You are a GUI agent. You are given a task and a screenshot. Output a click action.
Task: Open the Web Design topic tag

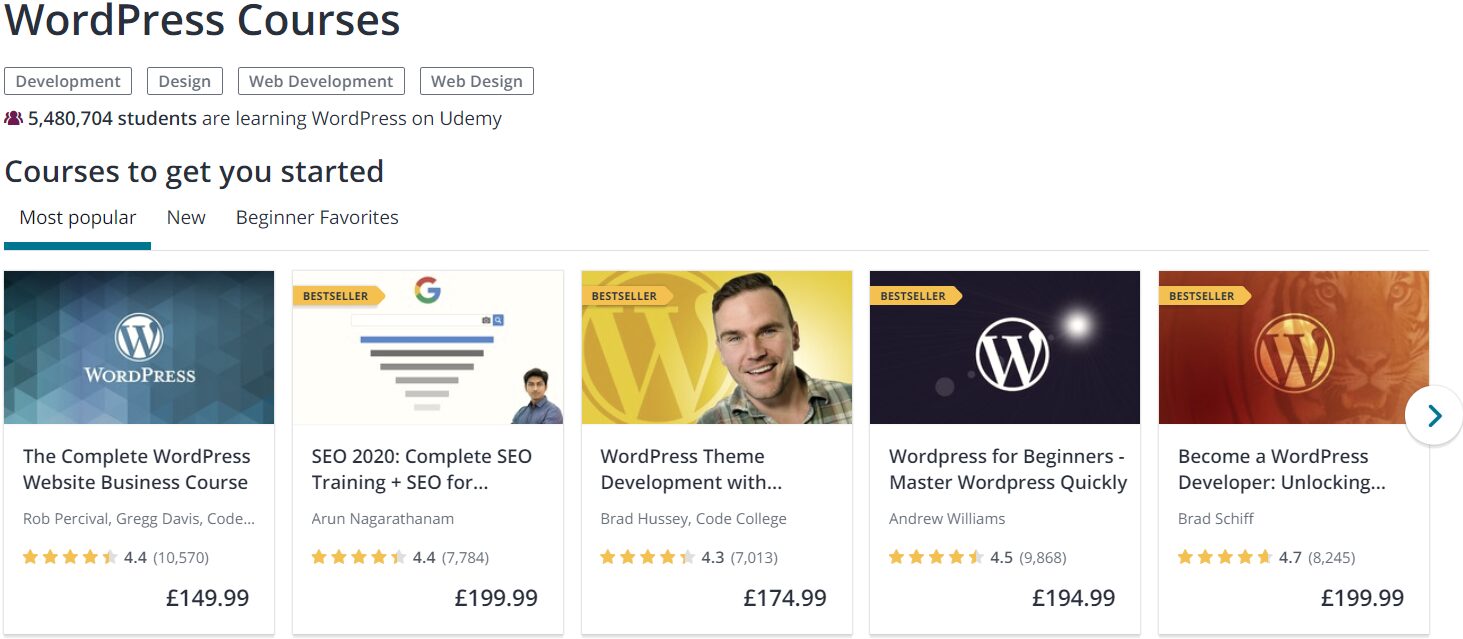pyautogui.click(x=477, y=81)
